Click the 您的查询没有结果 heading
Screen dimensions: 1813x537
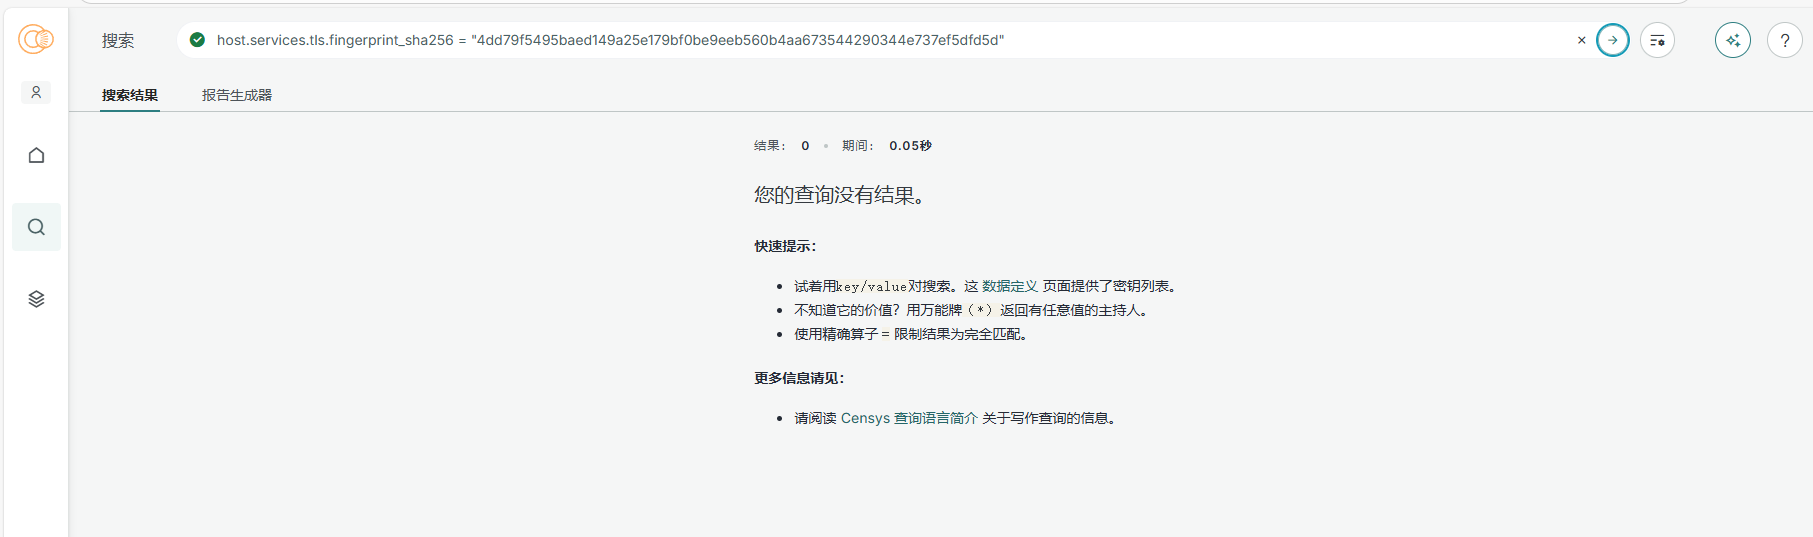[842, 195]
